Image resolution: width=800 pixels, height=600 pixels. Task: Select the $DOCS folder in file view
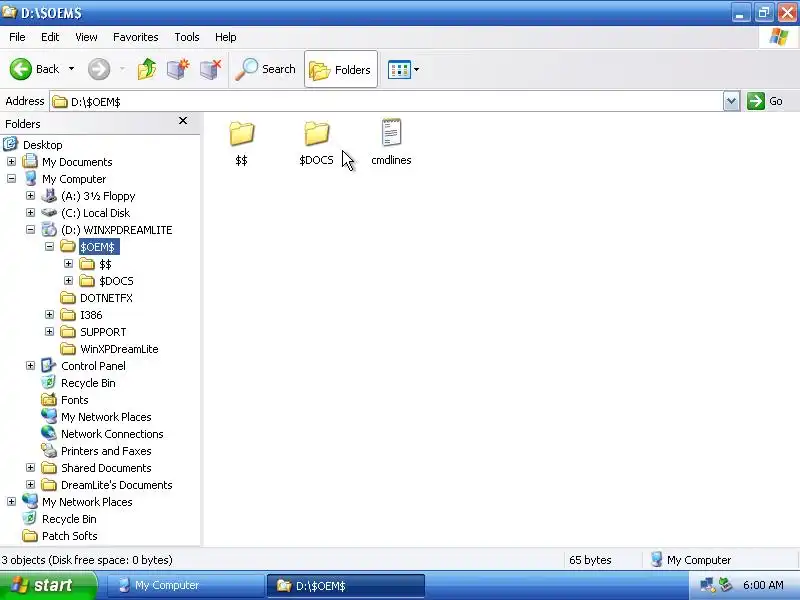pos(316,144)
